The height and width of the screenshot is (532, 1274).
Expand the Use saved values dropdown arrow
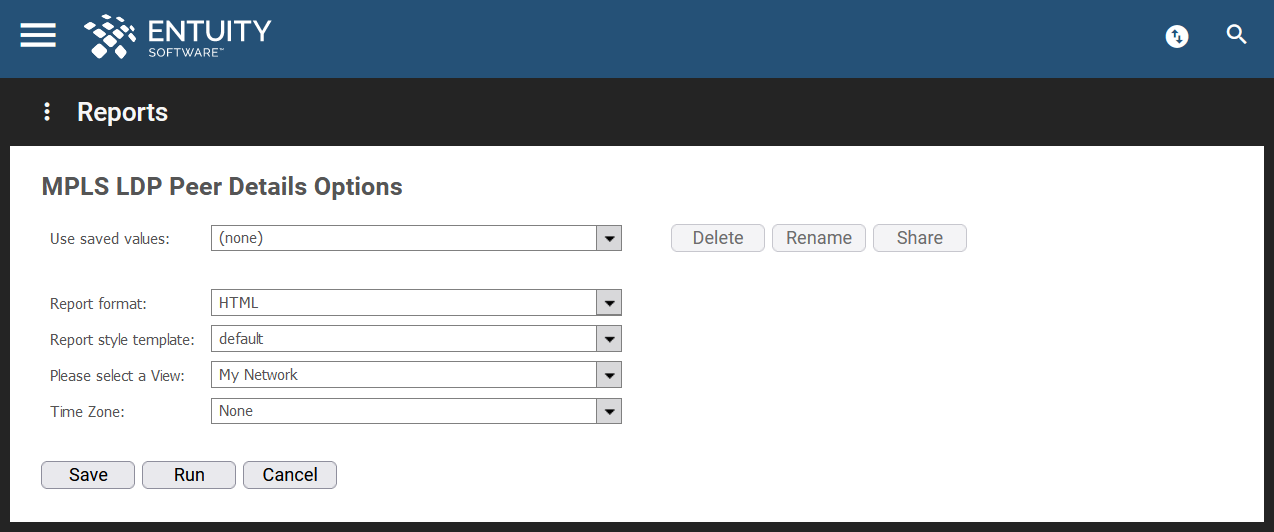tap(609, 238)
